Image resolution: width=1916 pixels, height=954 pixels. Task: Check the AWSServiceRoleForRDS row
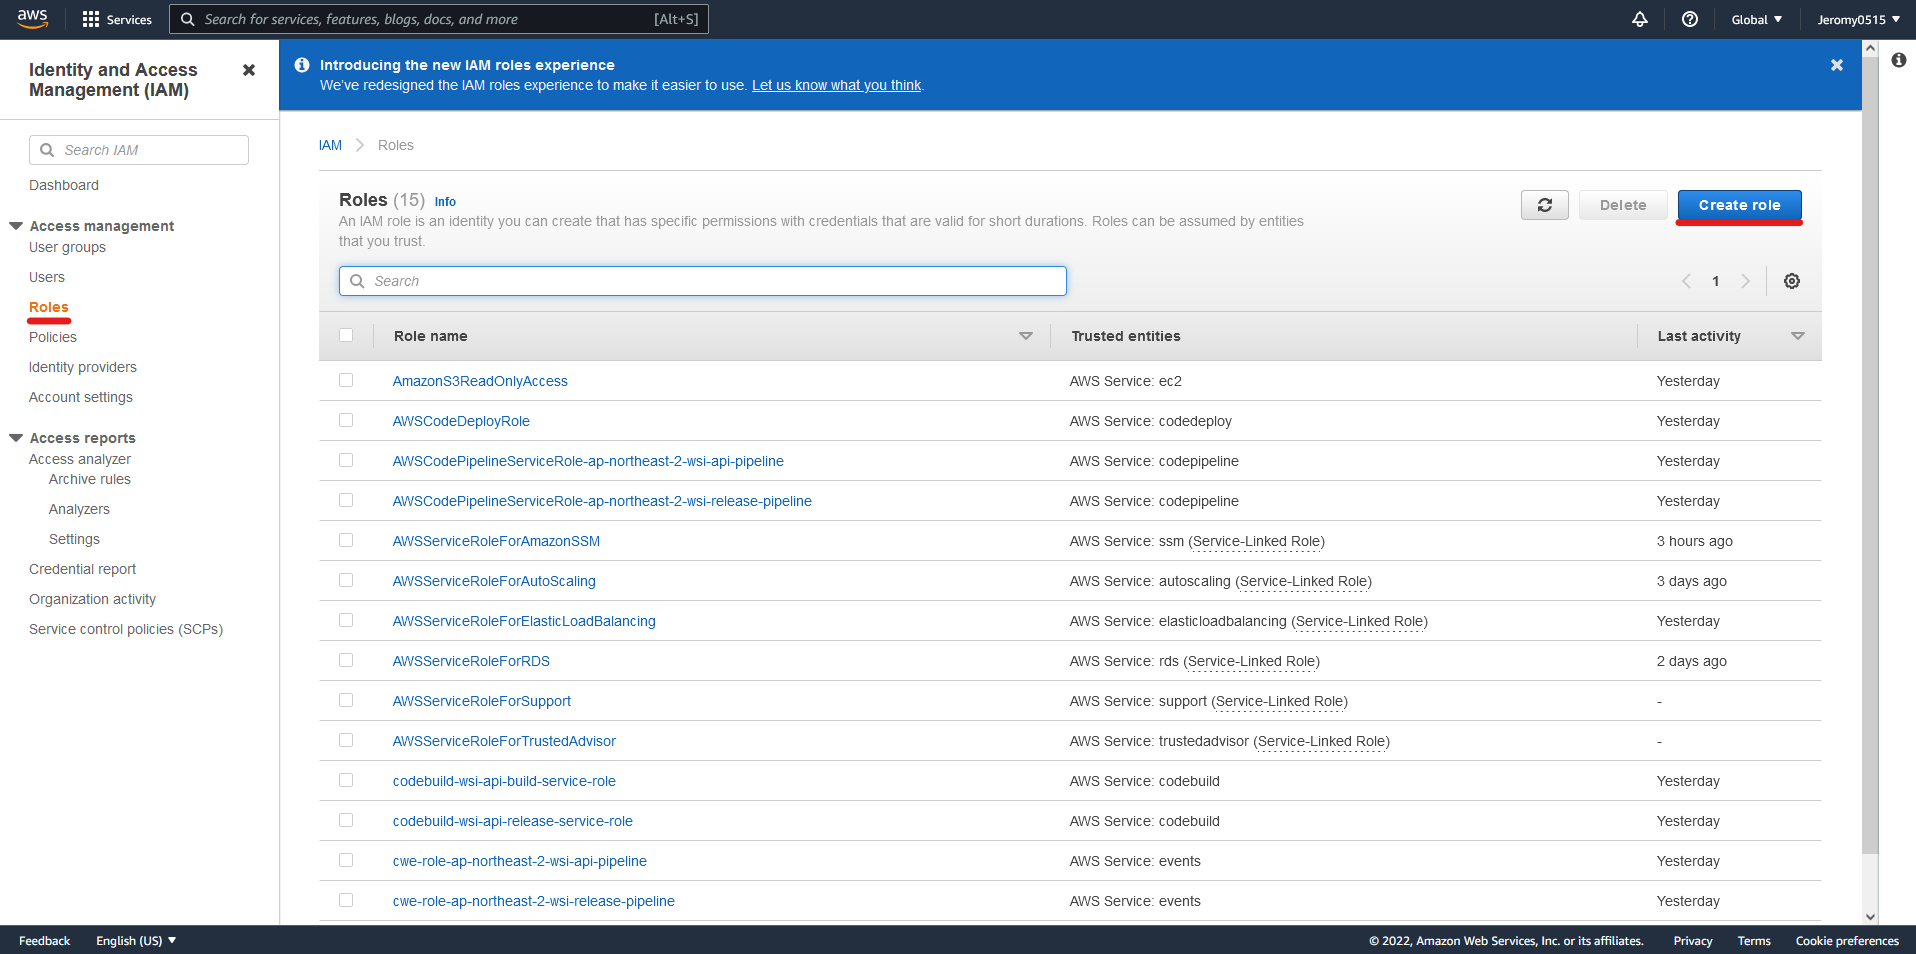point(346,660)
